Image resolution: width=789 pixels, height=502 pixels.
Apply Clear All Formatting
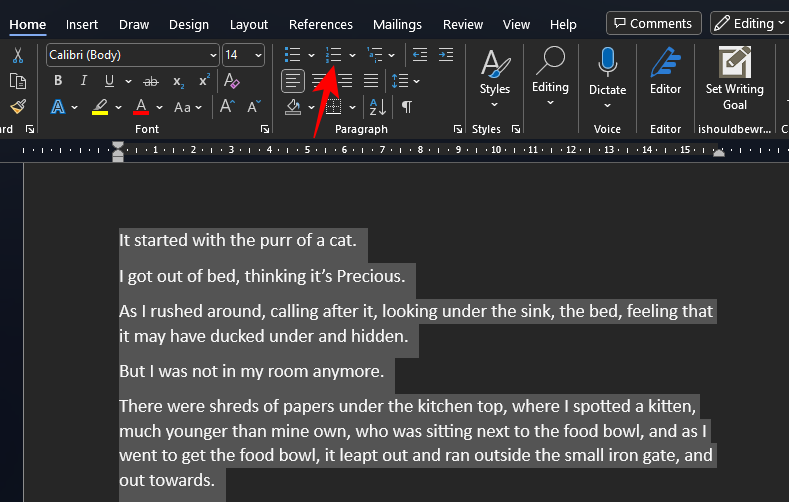pos(231,81)
